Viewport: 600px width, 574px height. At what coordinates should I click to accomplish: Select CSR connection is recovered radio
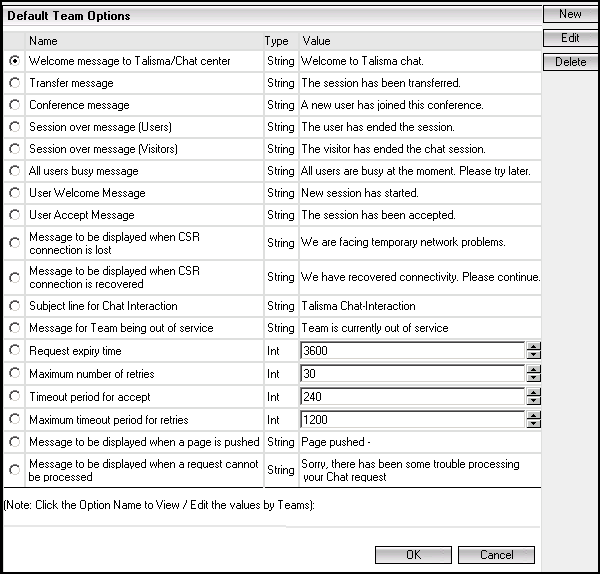click(x=15, y=277)
